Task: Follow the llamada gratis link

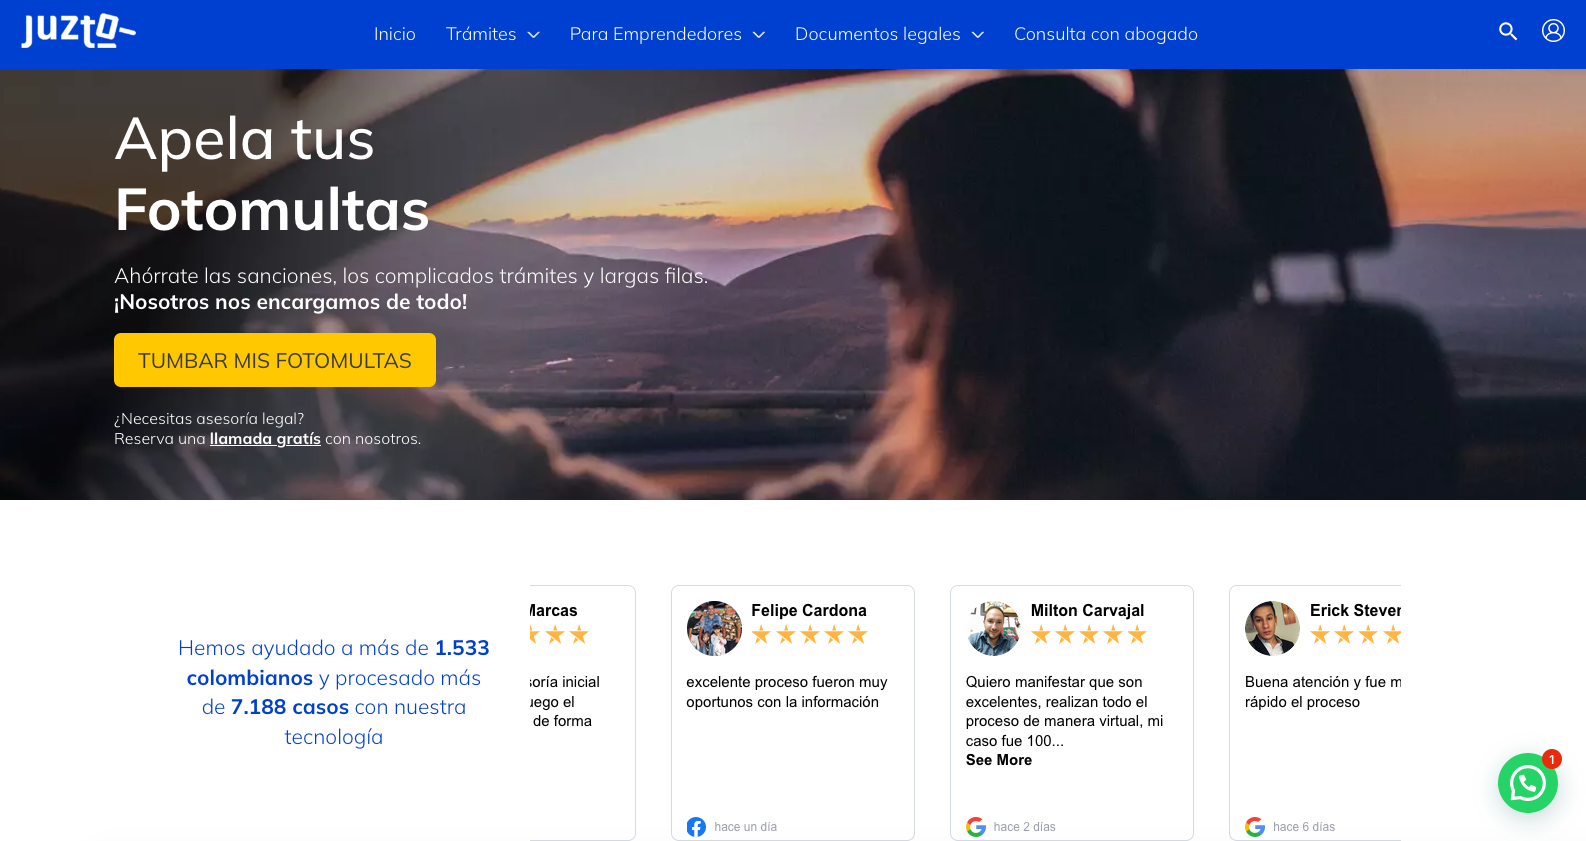Action: (265, 439)
